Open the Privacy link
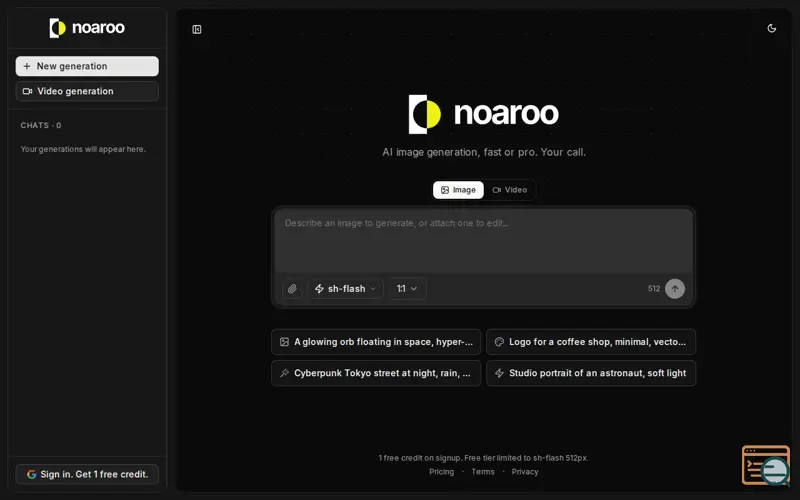The height and width of the screenshot is (500, 800). 525,472
